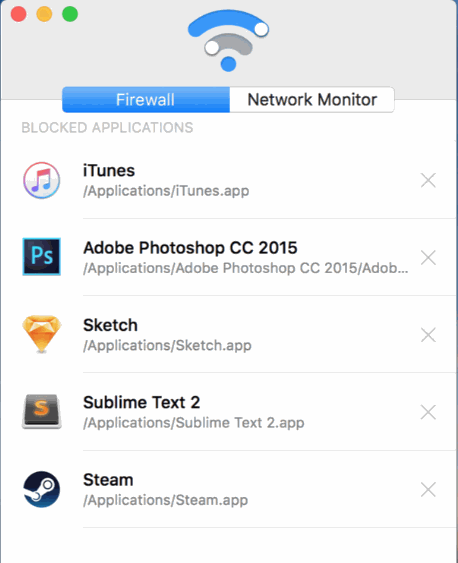Close the window with red button
Image resolution: width=458 pixels, height=563 pixels.
[18, 14]
